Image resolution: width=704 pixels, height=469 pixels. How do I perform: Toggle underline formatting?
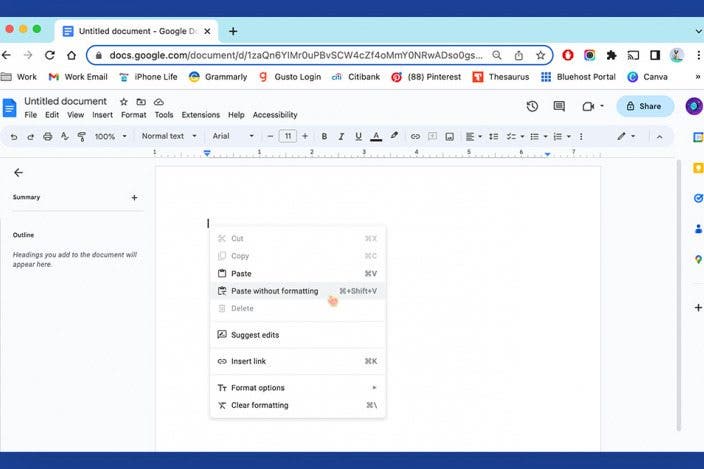tap(357, 136)
